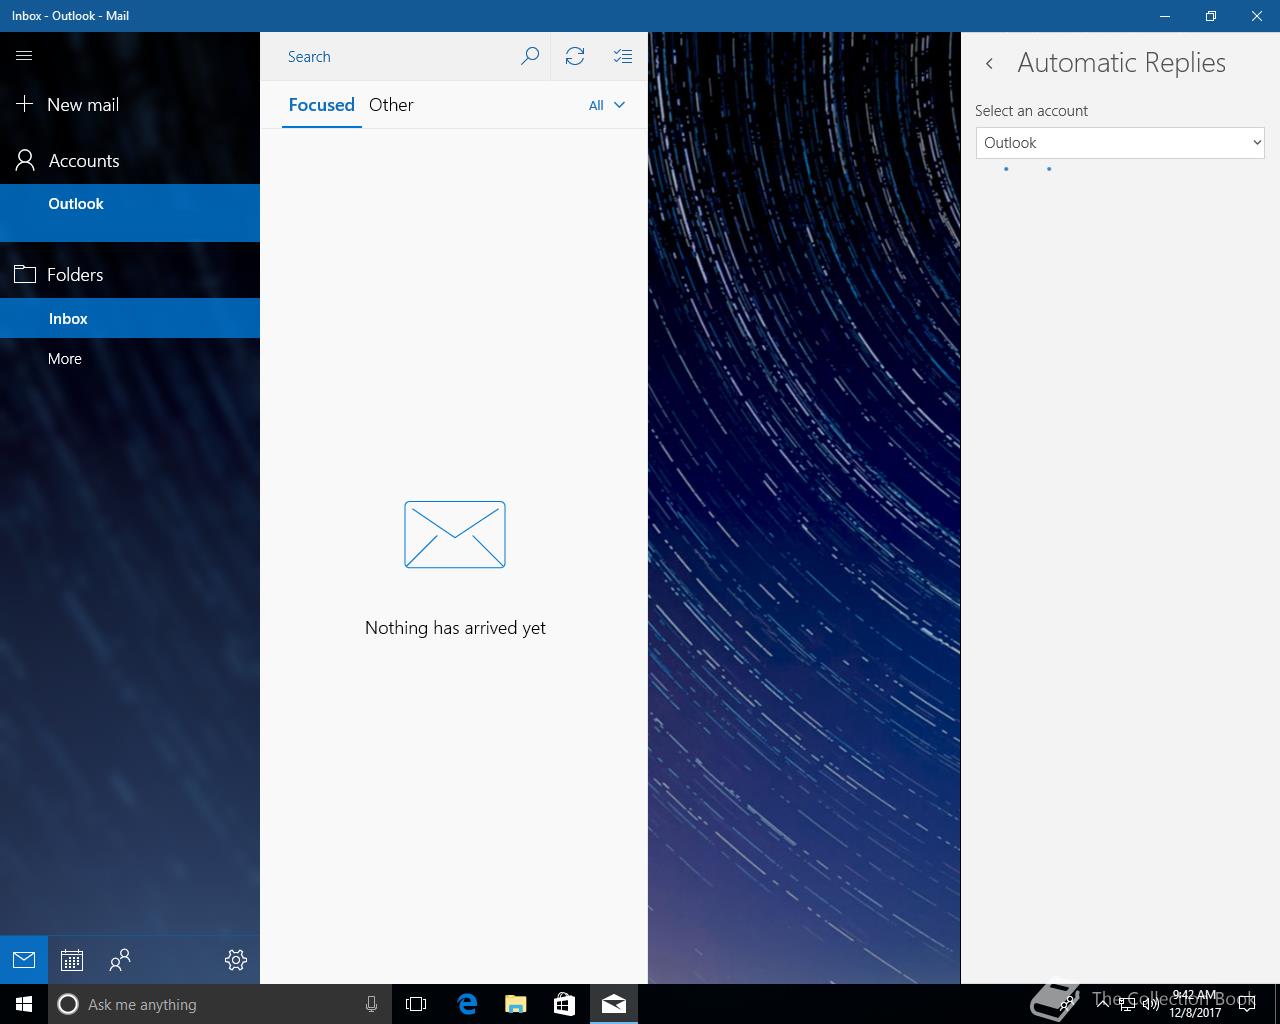
Task: Open the People app icon
Action: pyautogui.click(x=120, y=960)
